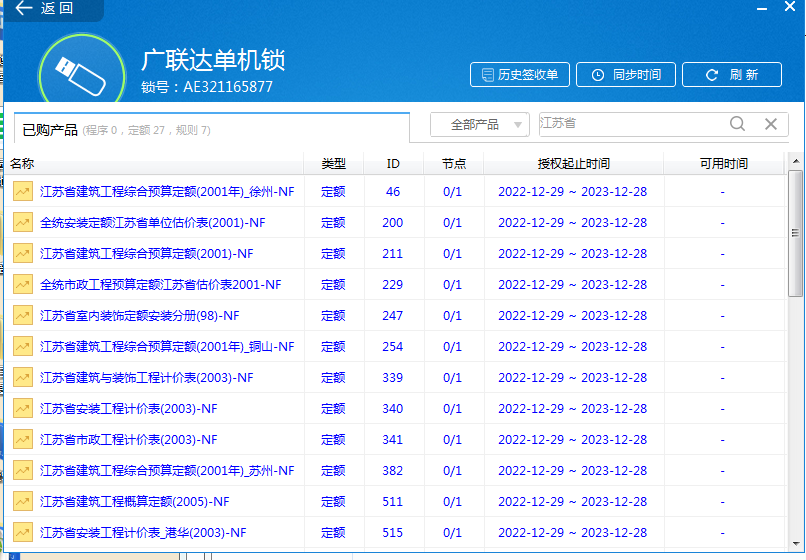Viewport: 806px width, 560px height.
Task: Click ID cell 247
Action: tap(393, 316)
